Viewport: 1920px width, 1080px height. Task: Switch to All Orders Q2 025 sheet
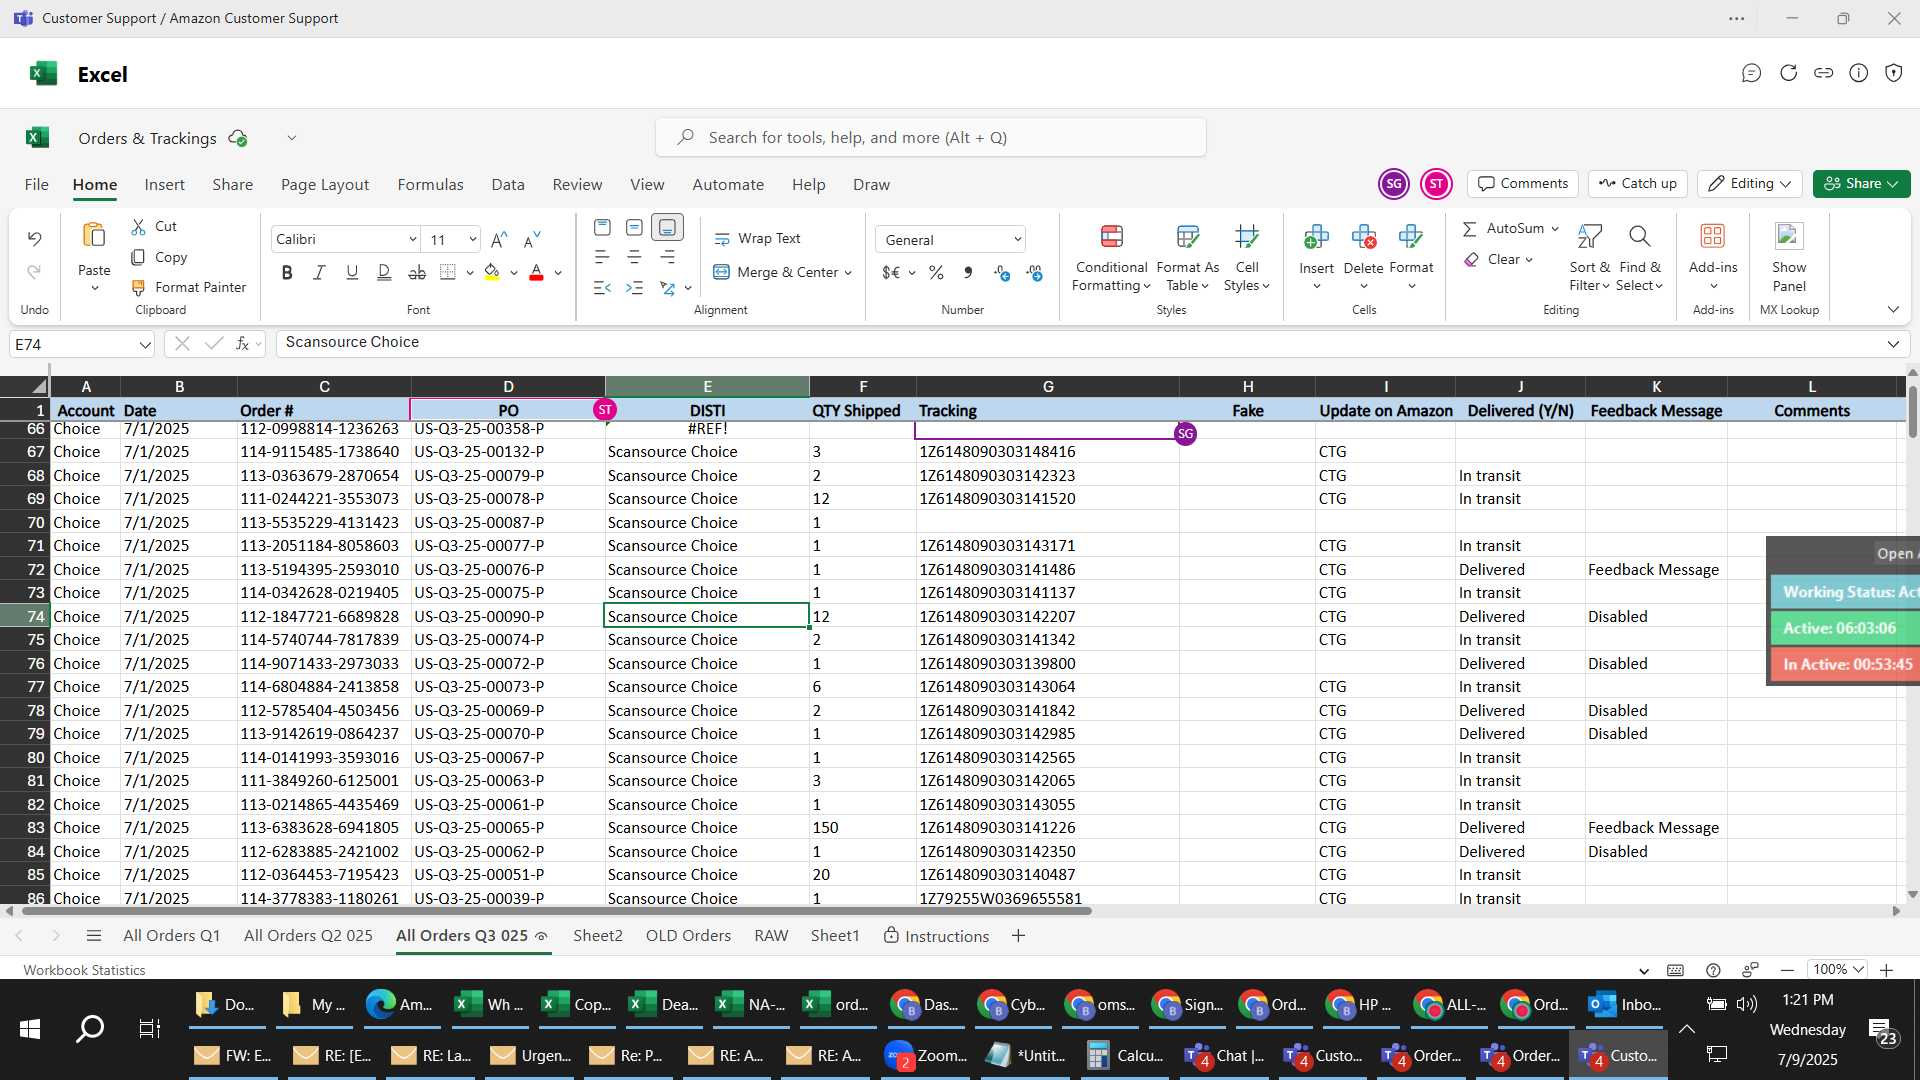tap(308, 936)
